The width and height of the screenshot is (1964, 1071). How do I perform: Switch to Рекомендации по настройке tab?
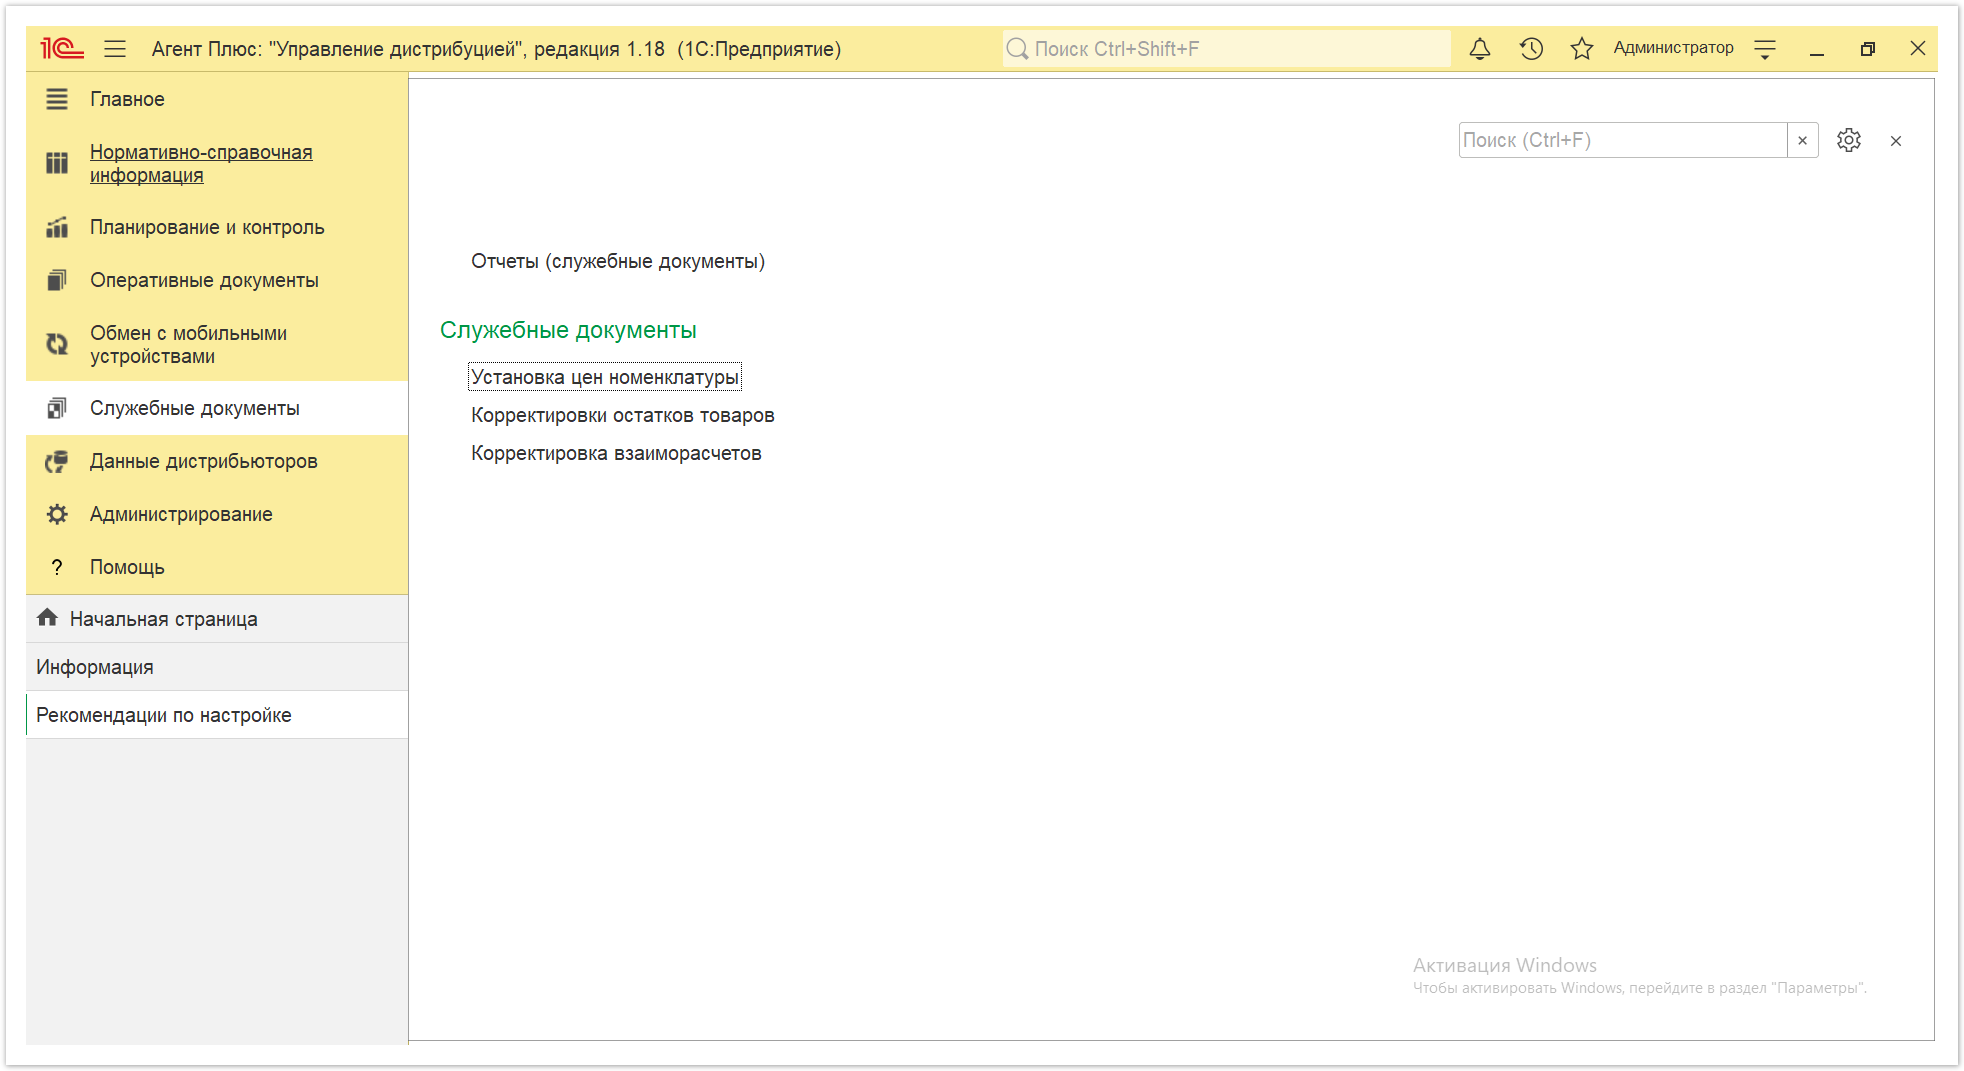(x=217, y=715)
